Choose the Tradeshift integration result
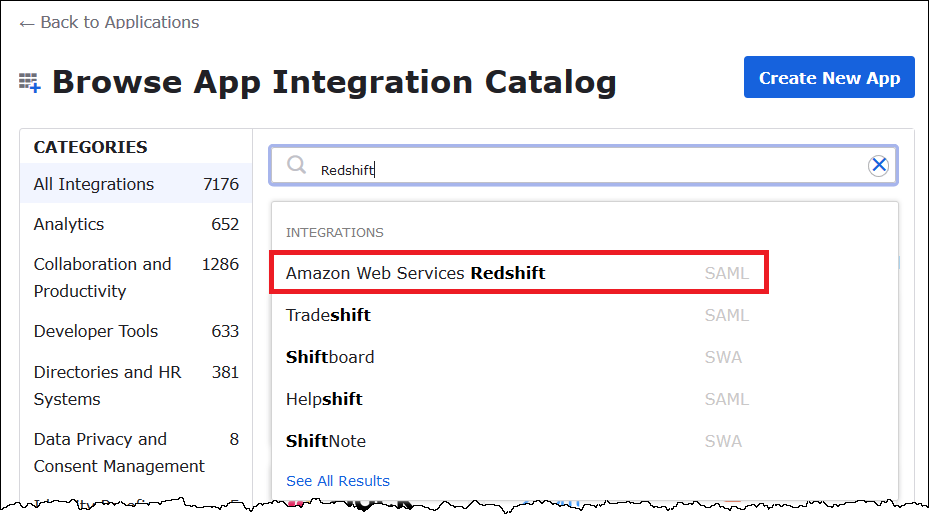This screenshot has height=515, width=929. (x=328, y=315)
